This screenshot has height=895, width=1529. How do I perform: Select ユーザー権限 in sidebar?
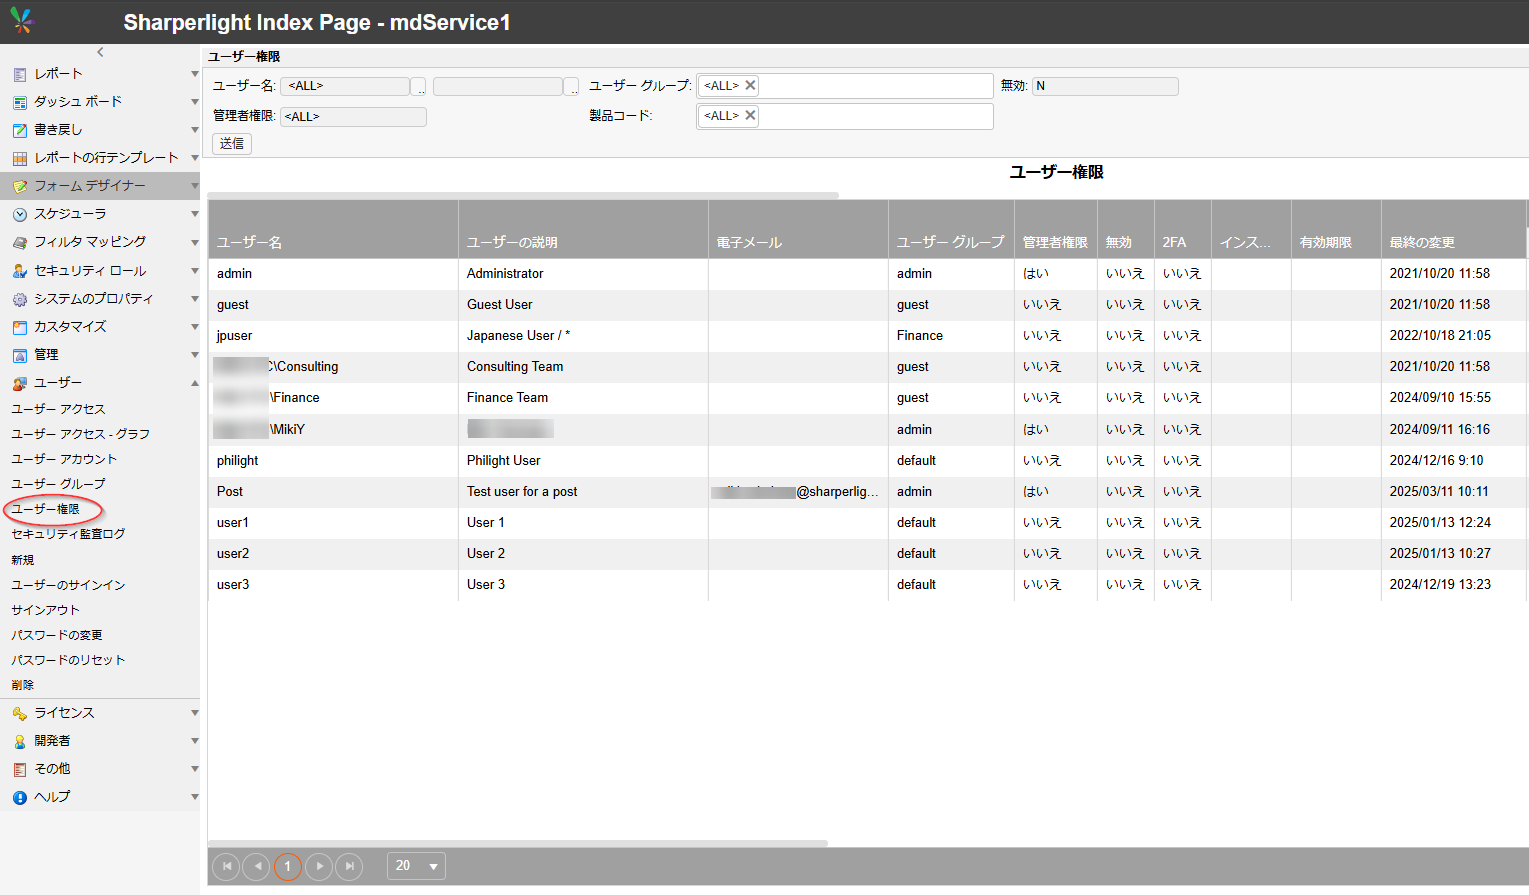coord(45,509)
